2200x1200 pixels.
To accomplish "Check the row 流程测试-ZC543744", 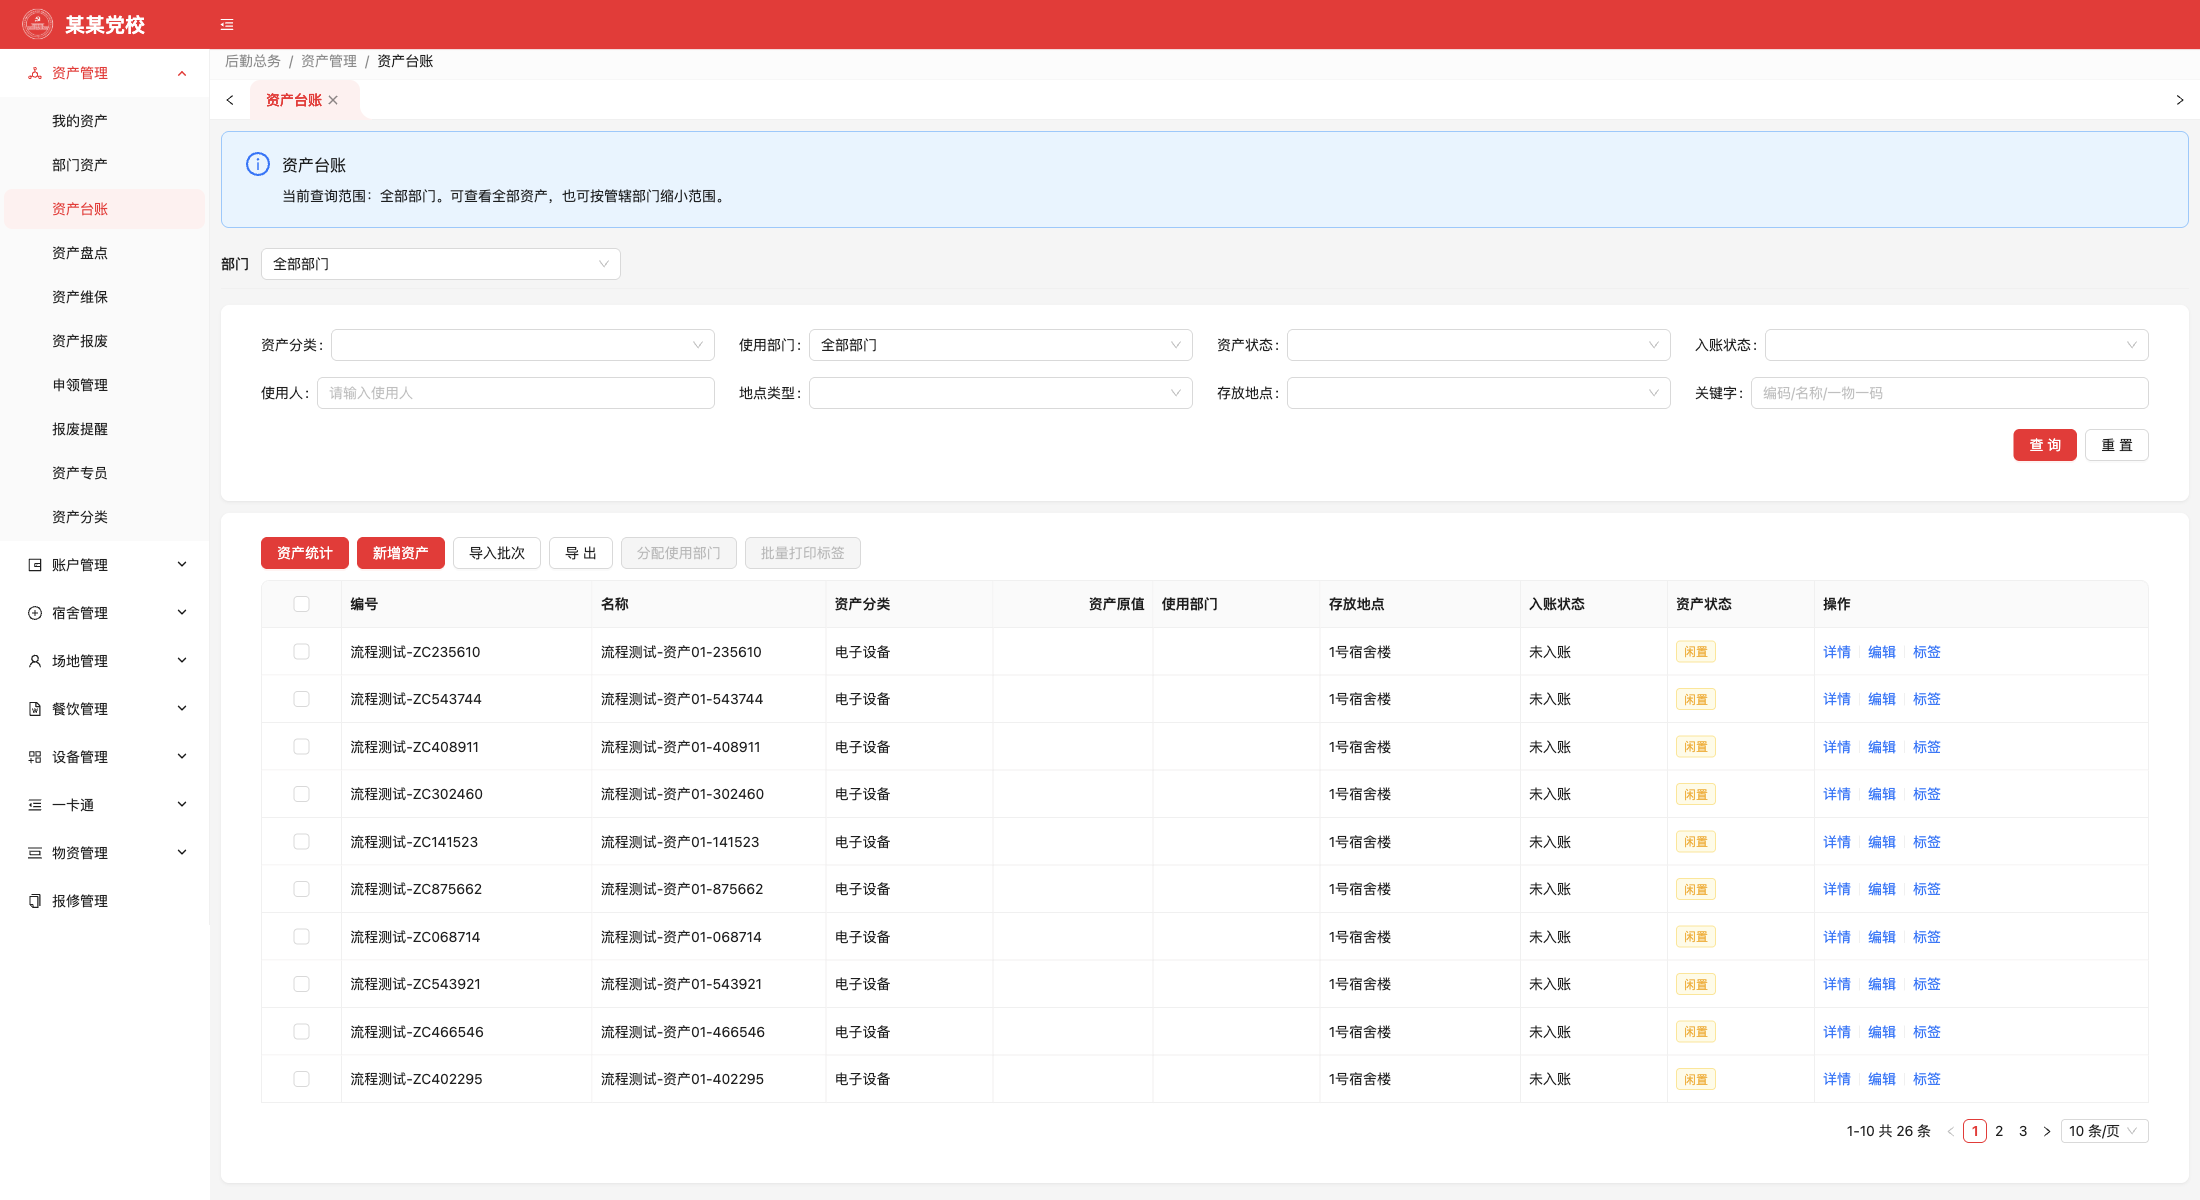I will click(301, 699).
